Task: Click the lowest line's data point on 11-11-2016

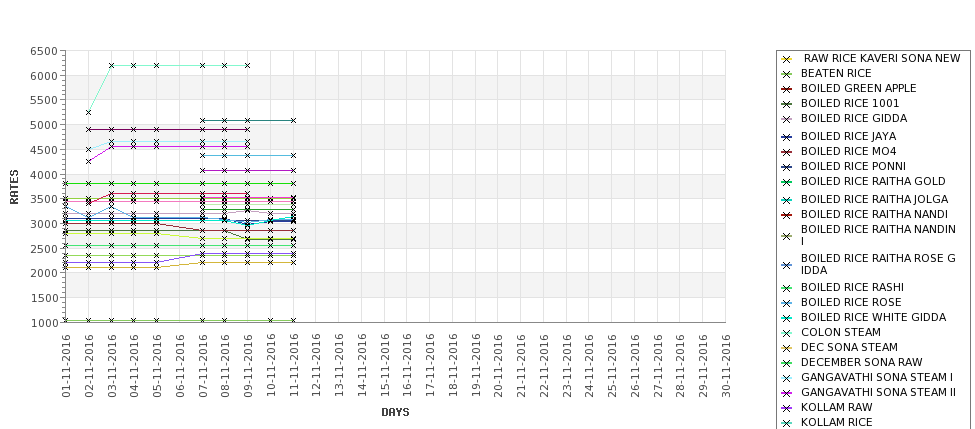Action: [x=293, y=321]
